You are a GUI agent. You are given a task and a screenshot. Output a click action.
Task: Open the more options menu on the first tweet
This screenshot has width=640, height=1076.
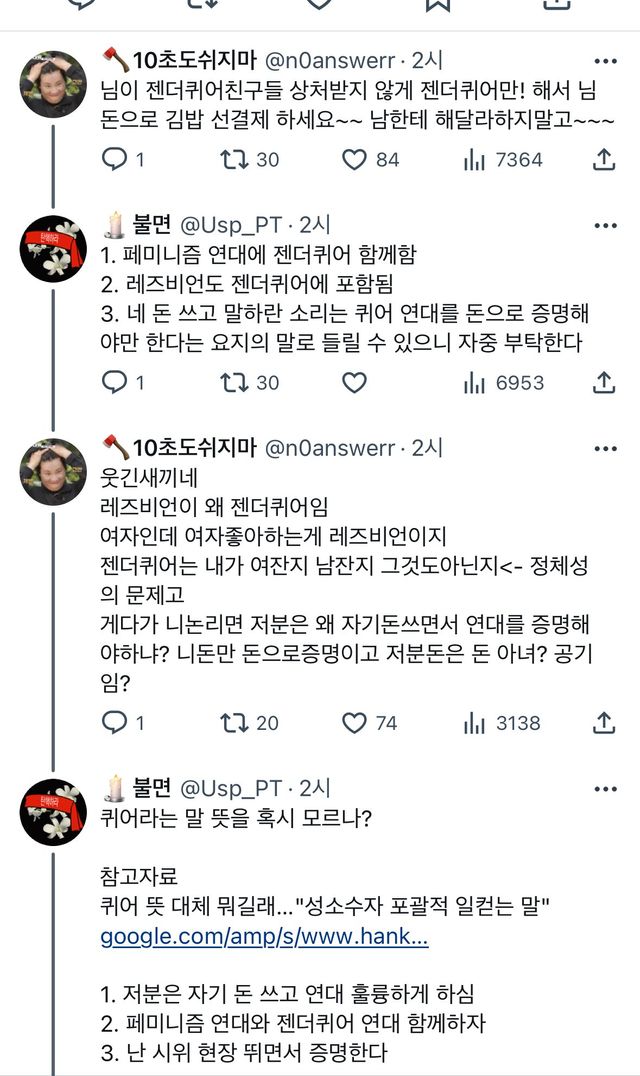[604, 57]
